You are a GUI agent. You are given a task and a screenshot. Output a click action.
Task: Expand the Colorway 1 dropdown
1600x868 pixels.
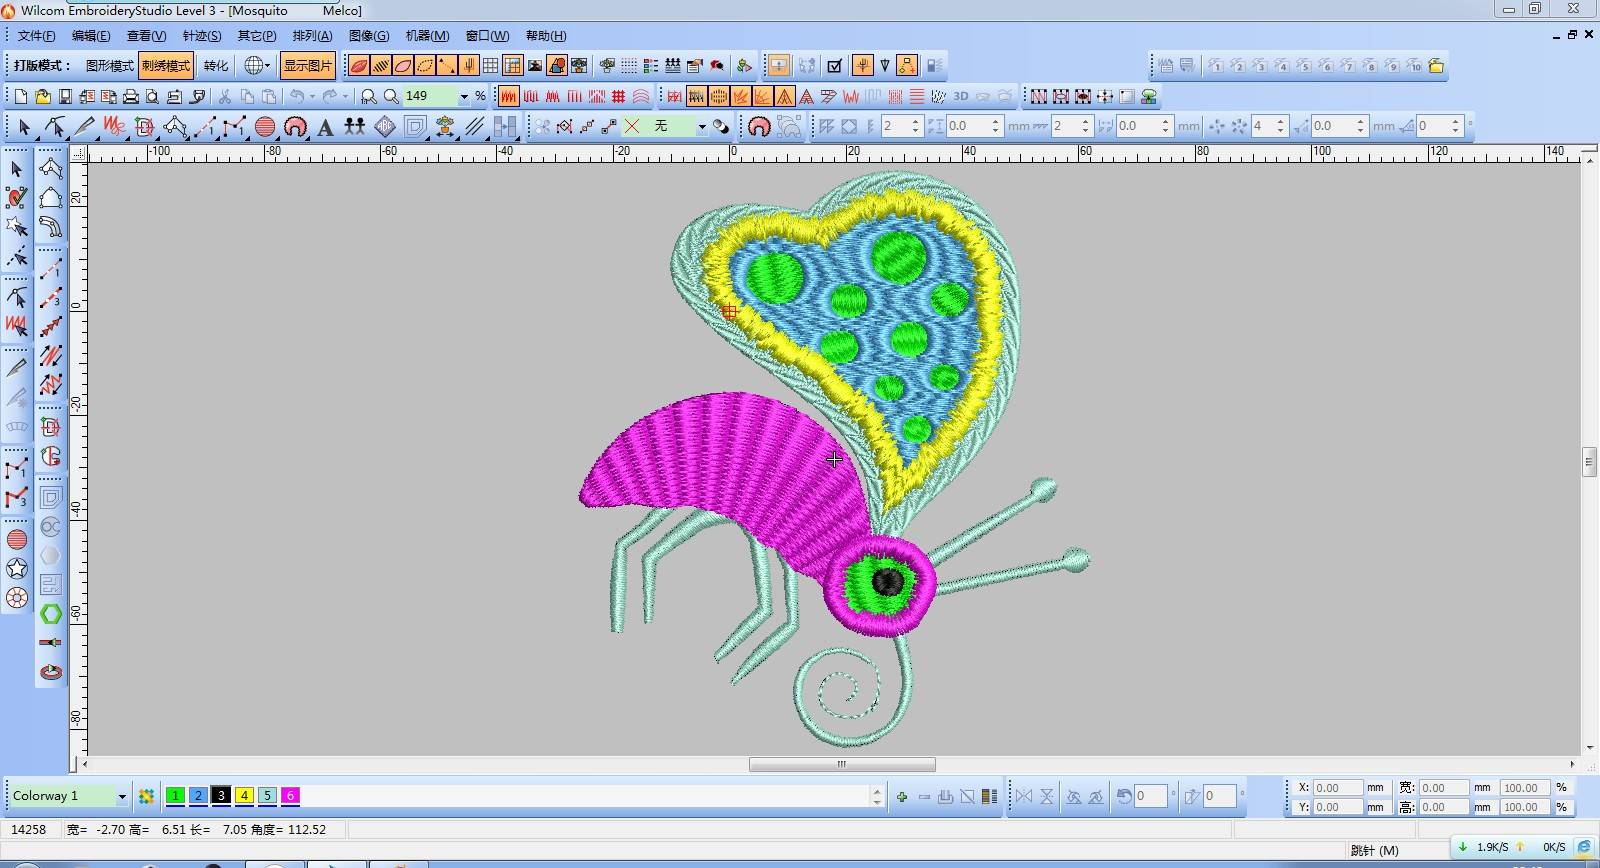click(122, 797)
